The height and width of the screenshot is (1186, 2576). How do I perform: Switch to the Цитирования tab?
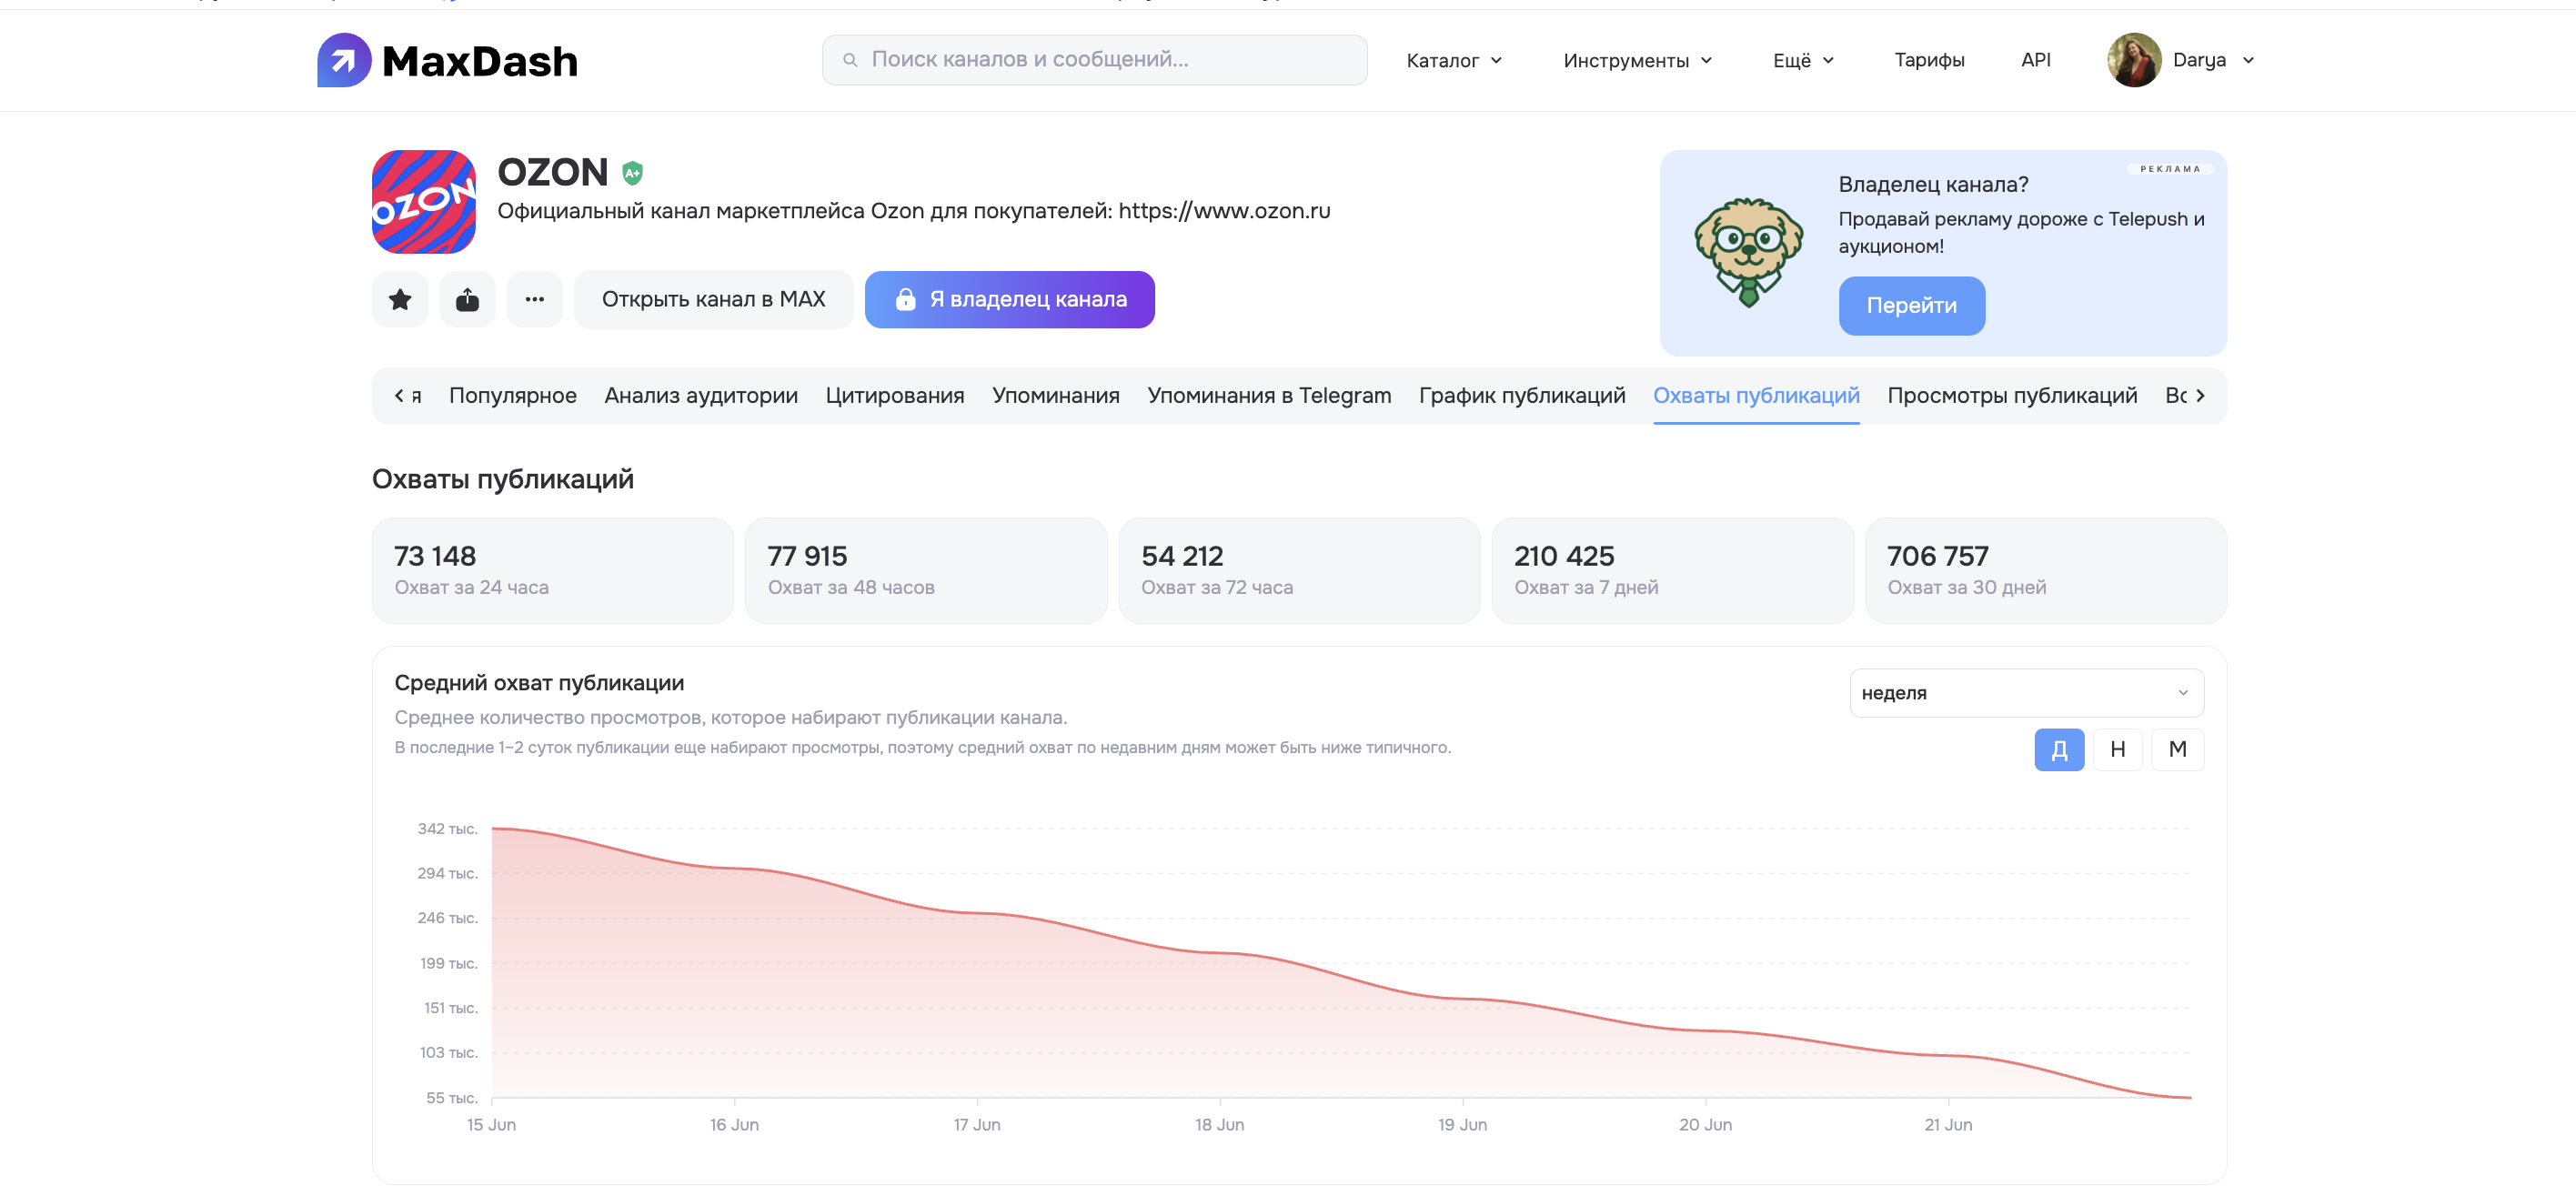895,396
